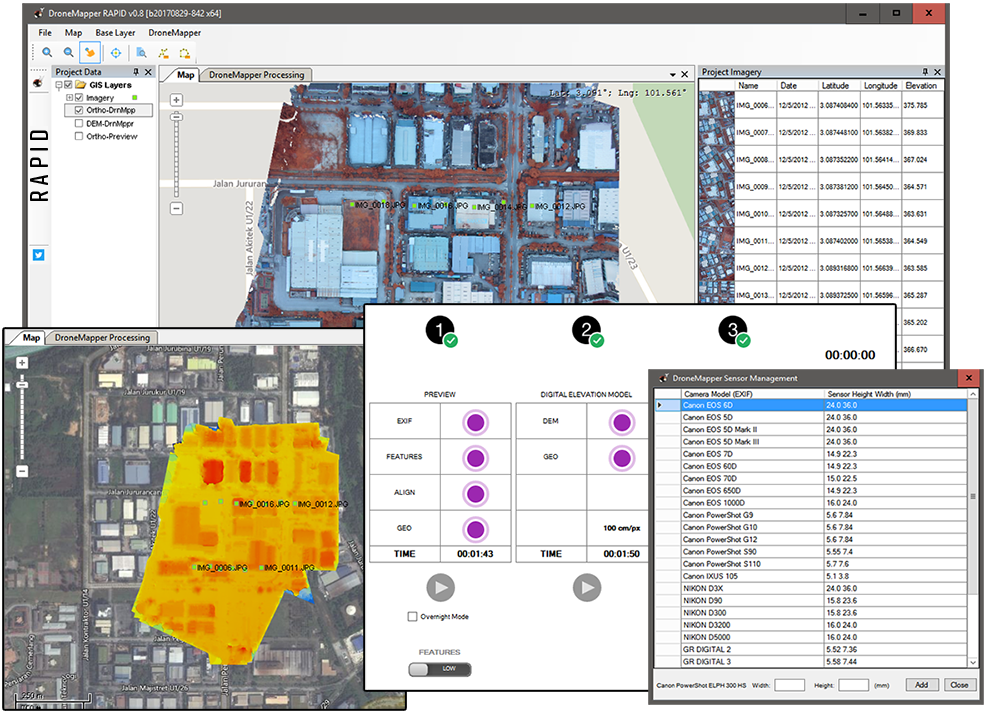Close the active Map document tab

tap(685, 75)
